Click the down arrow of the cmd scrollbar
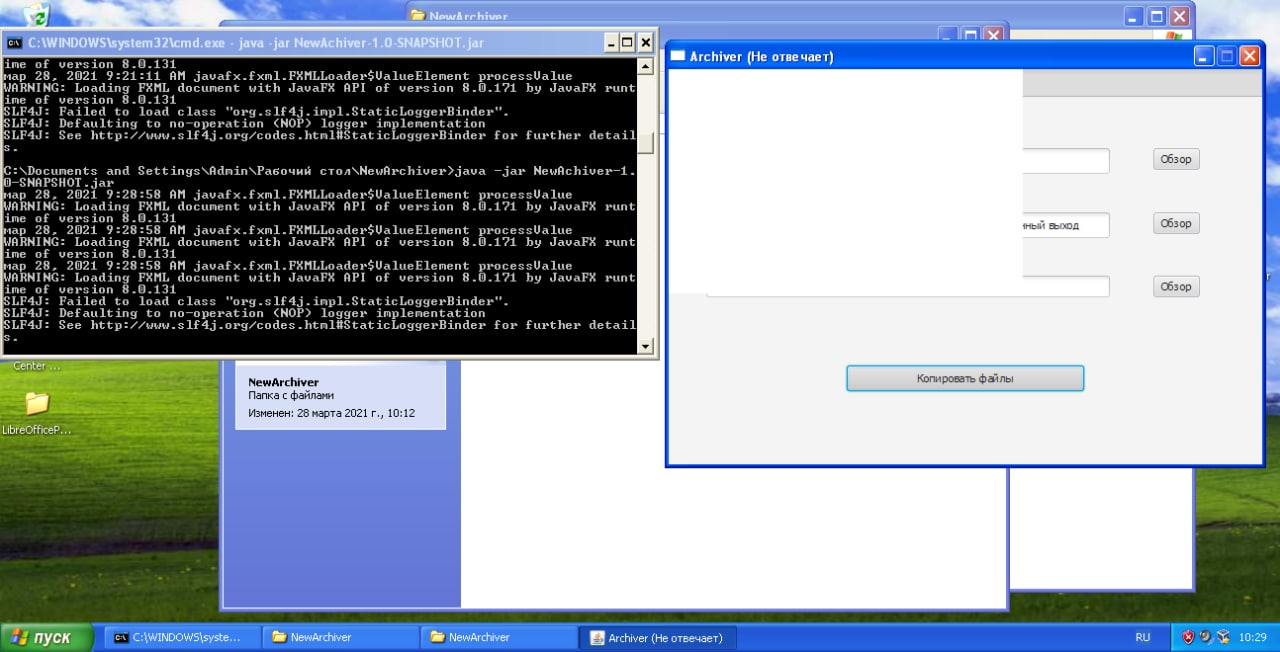This screenshot has height=652, width=1280. point(645,346)
